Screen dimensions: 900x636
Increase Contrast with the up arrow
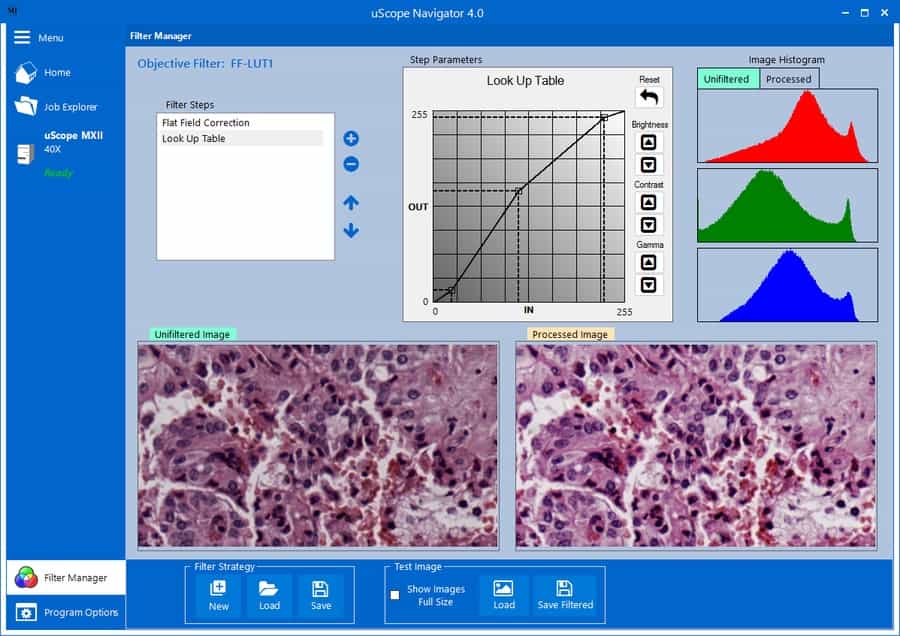pos(648,203)
